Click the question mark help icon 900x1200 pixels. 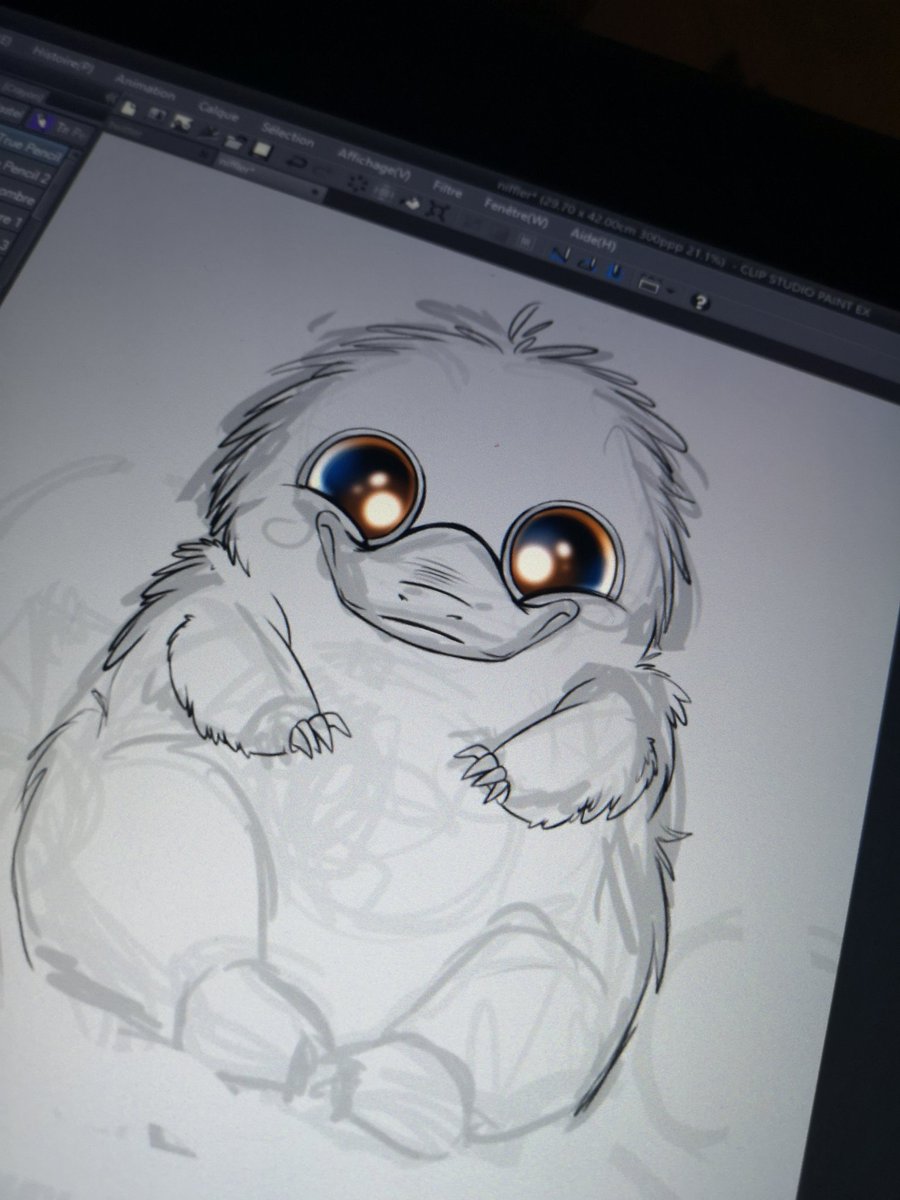click(x=699, y=302)
